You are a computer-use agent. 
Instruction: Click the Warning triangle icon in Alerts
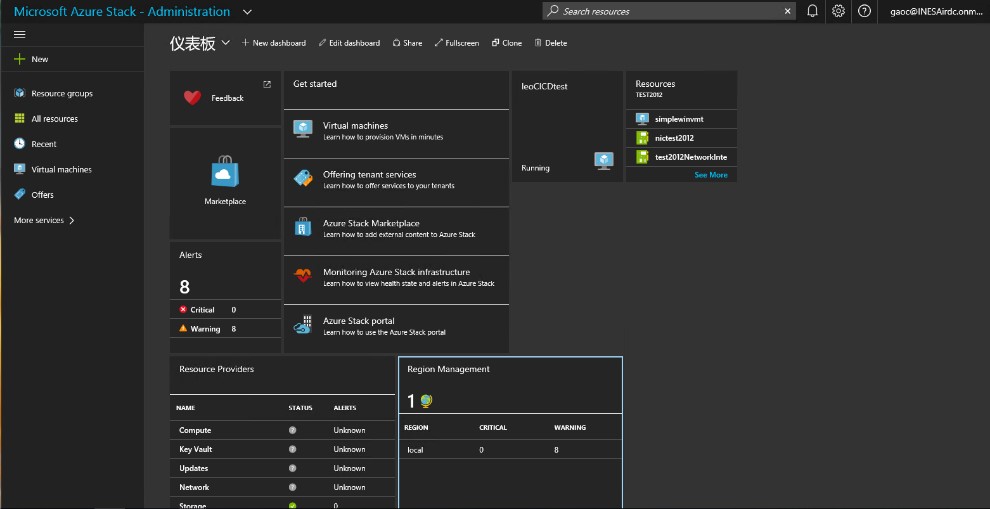[x=183, y=328]
